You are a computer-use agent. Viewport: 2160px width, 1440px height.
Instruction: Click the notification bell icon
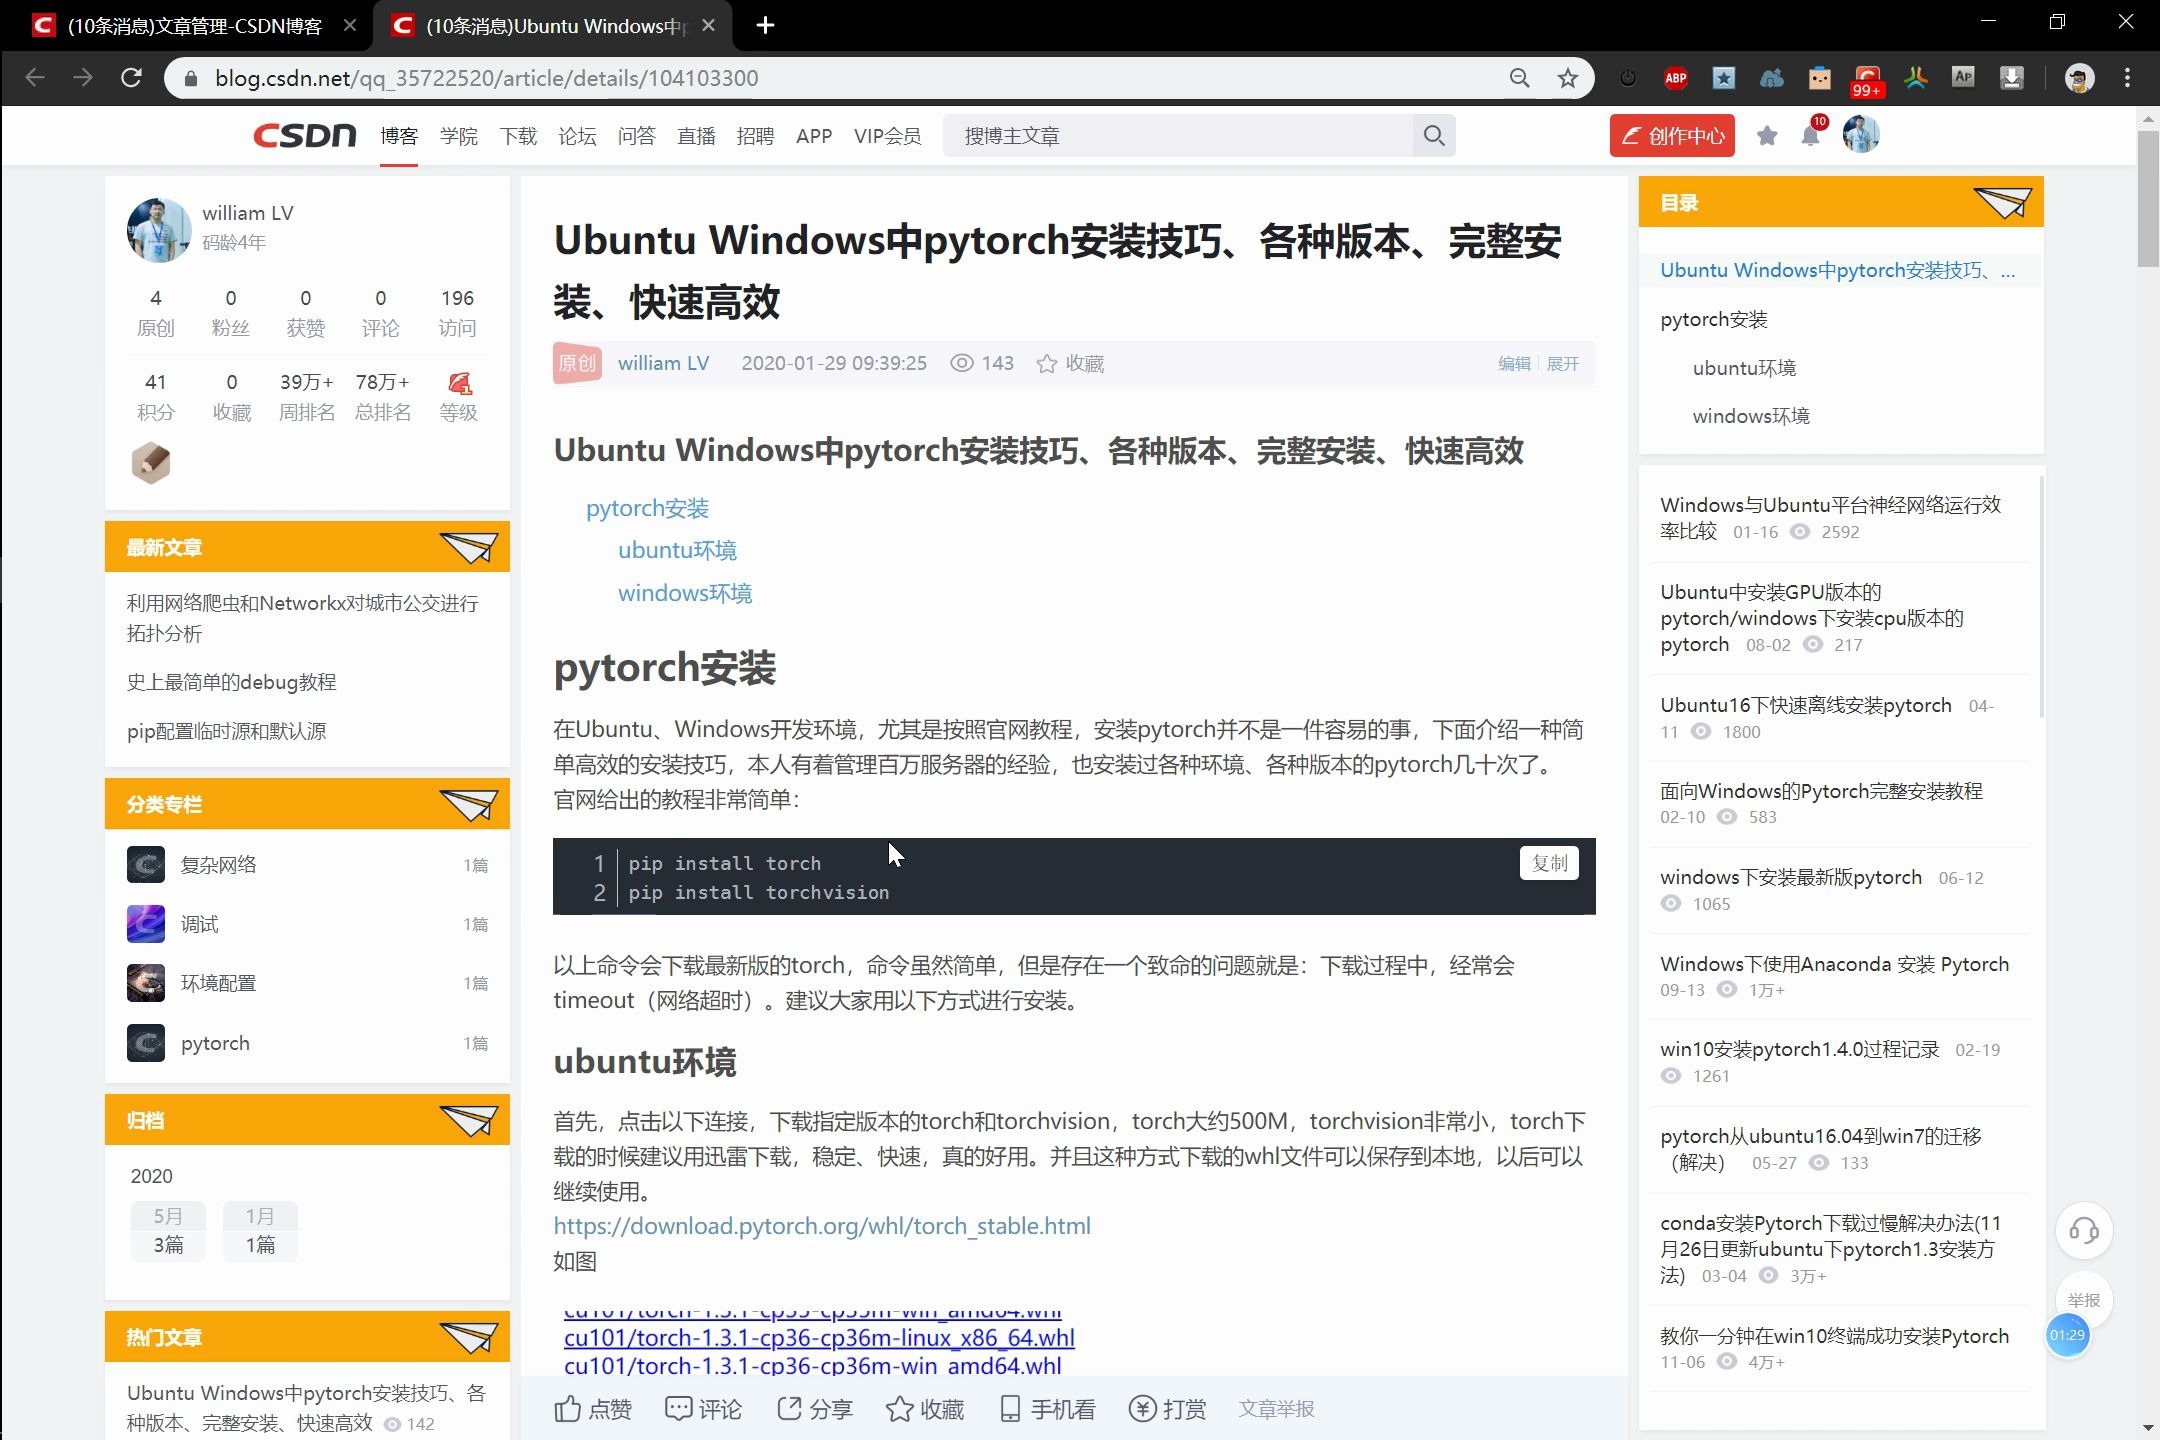[x=1810, y=136]
